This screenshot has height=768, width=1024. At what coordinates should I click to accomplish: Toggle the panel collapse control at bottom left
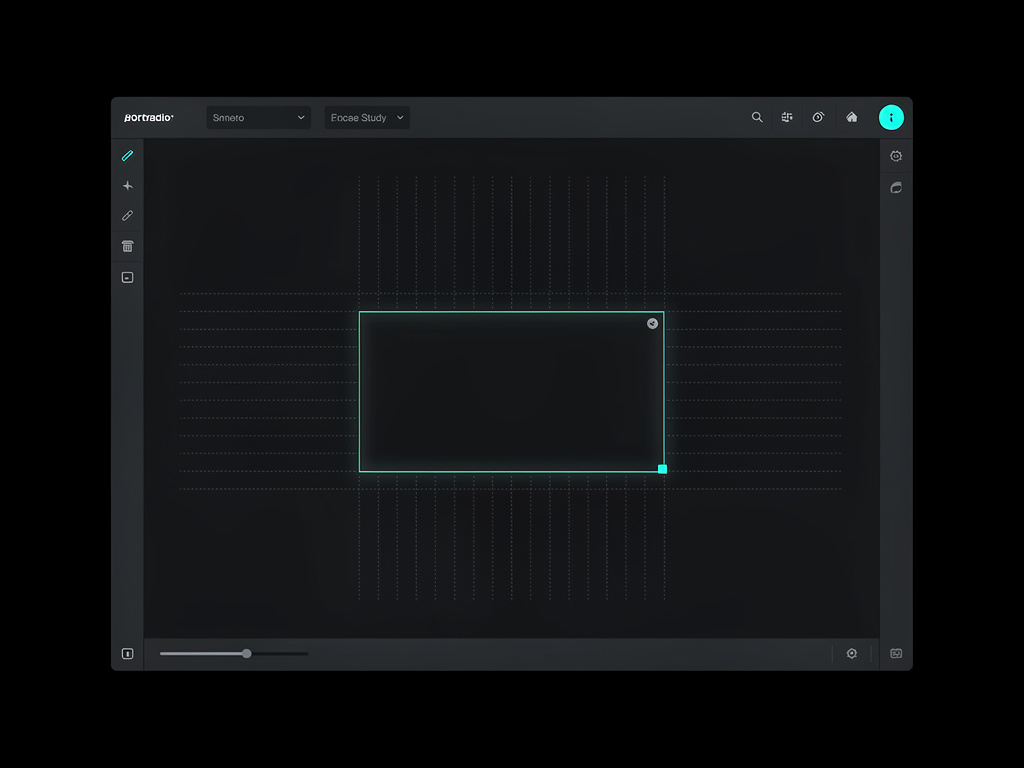click(x=127, y=653)
